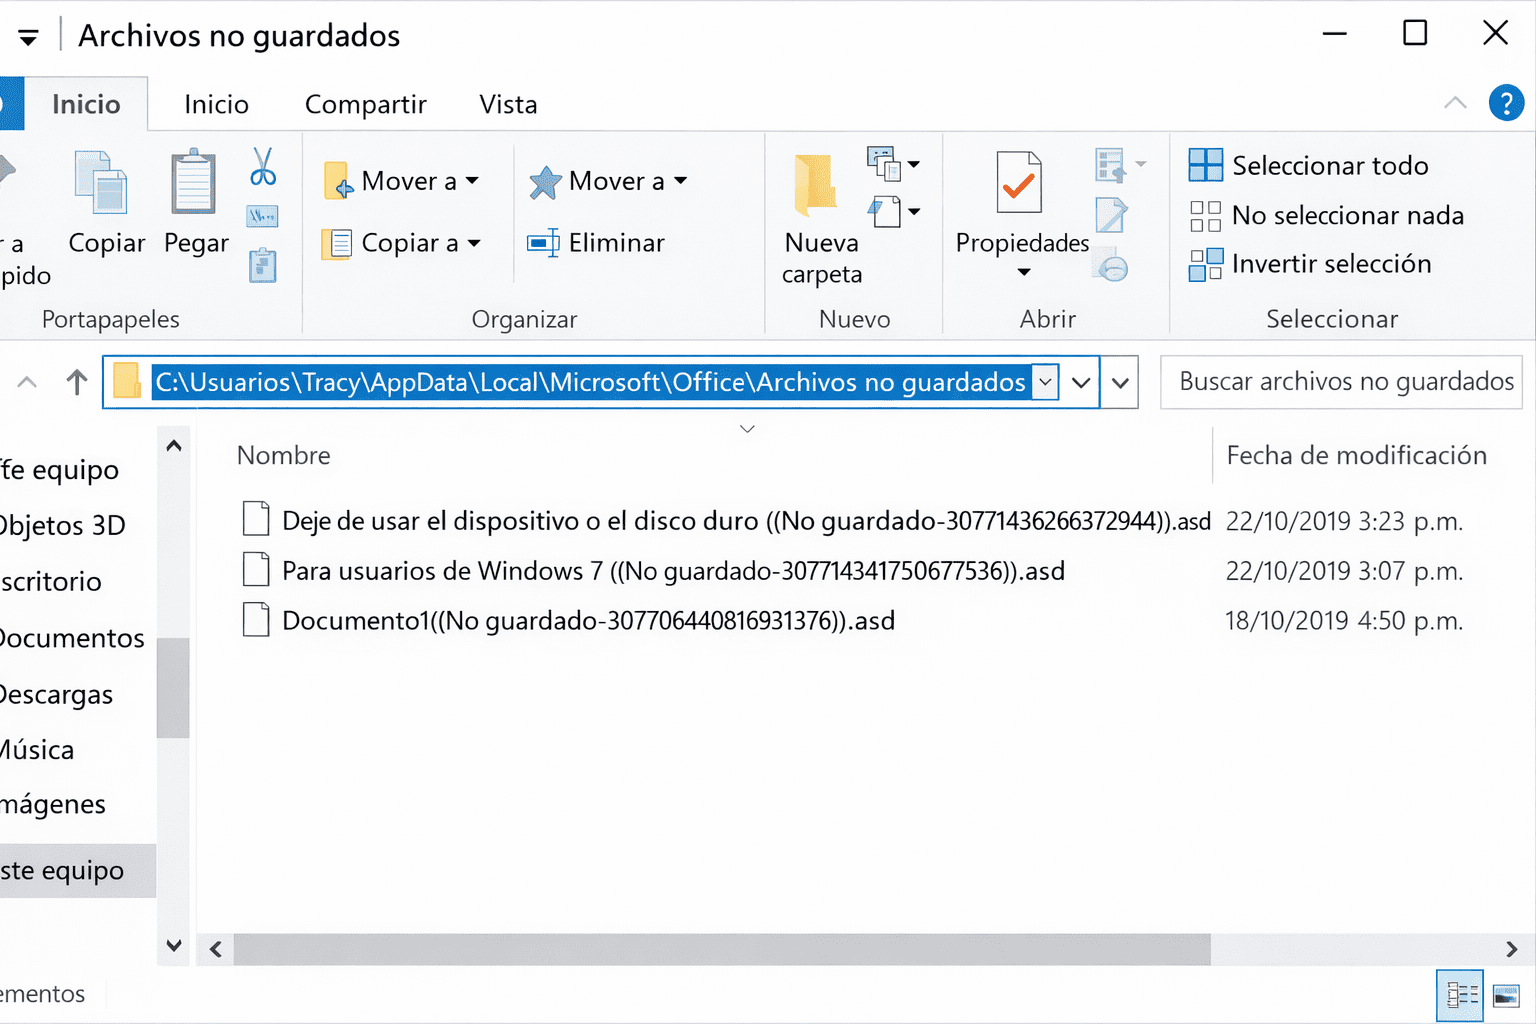
Task: Switch to details view
Action: [1460, 995]
